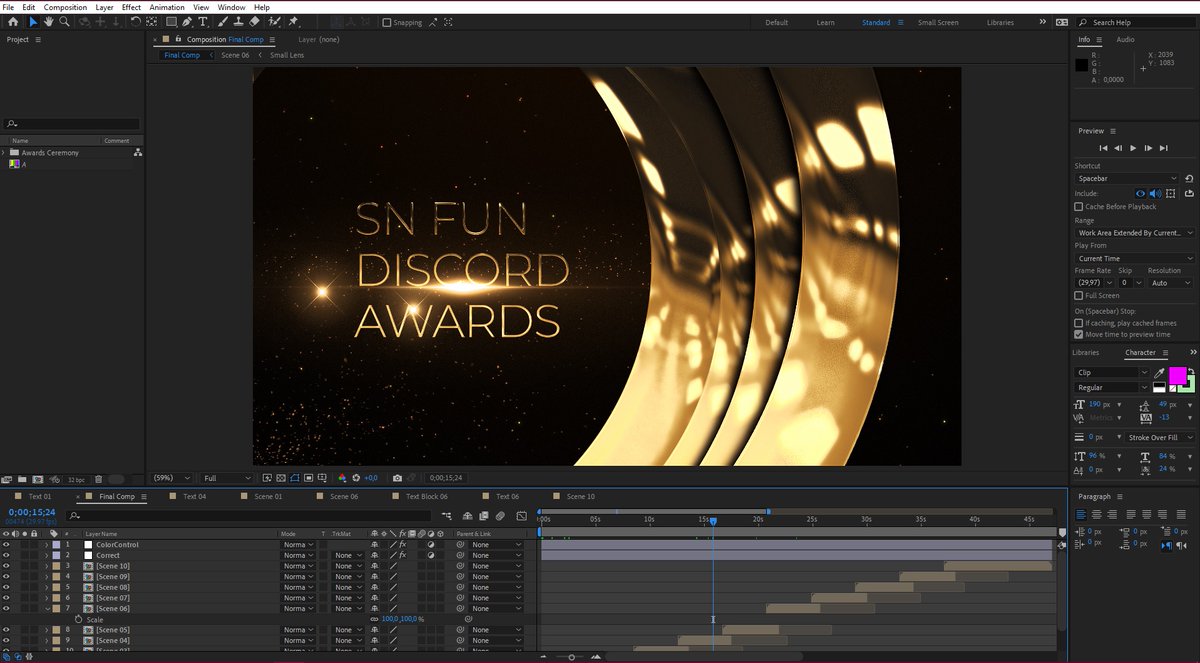Select the Pen tool
Image resolution: width=1200 pixels, height=663 pixels.
187,21
